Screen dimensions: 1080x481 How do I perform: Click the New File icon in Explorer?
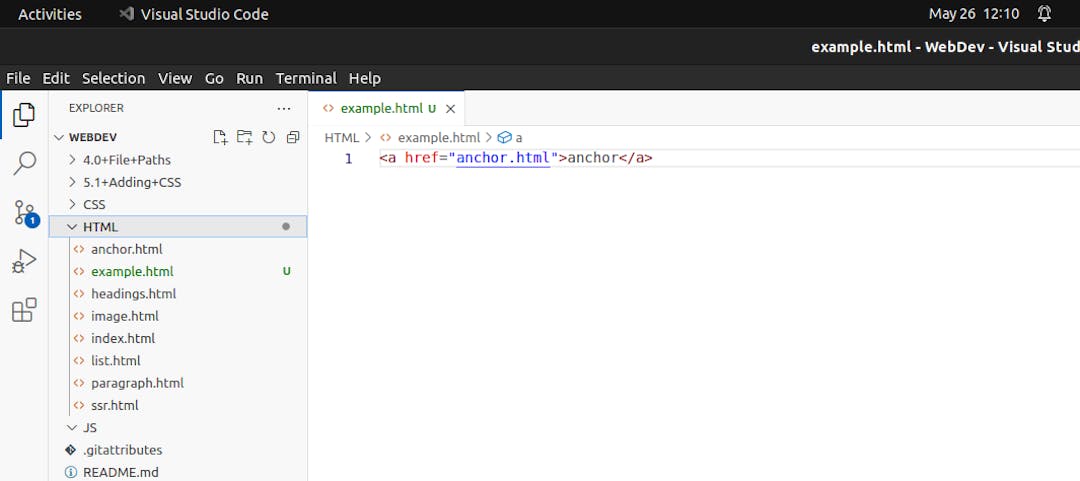(220, 137)
